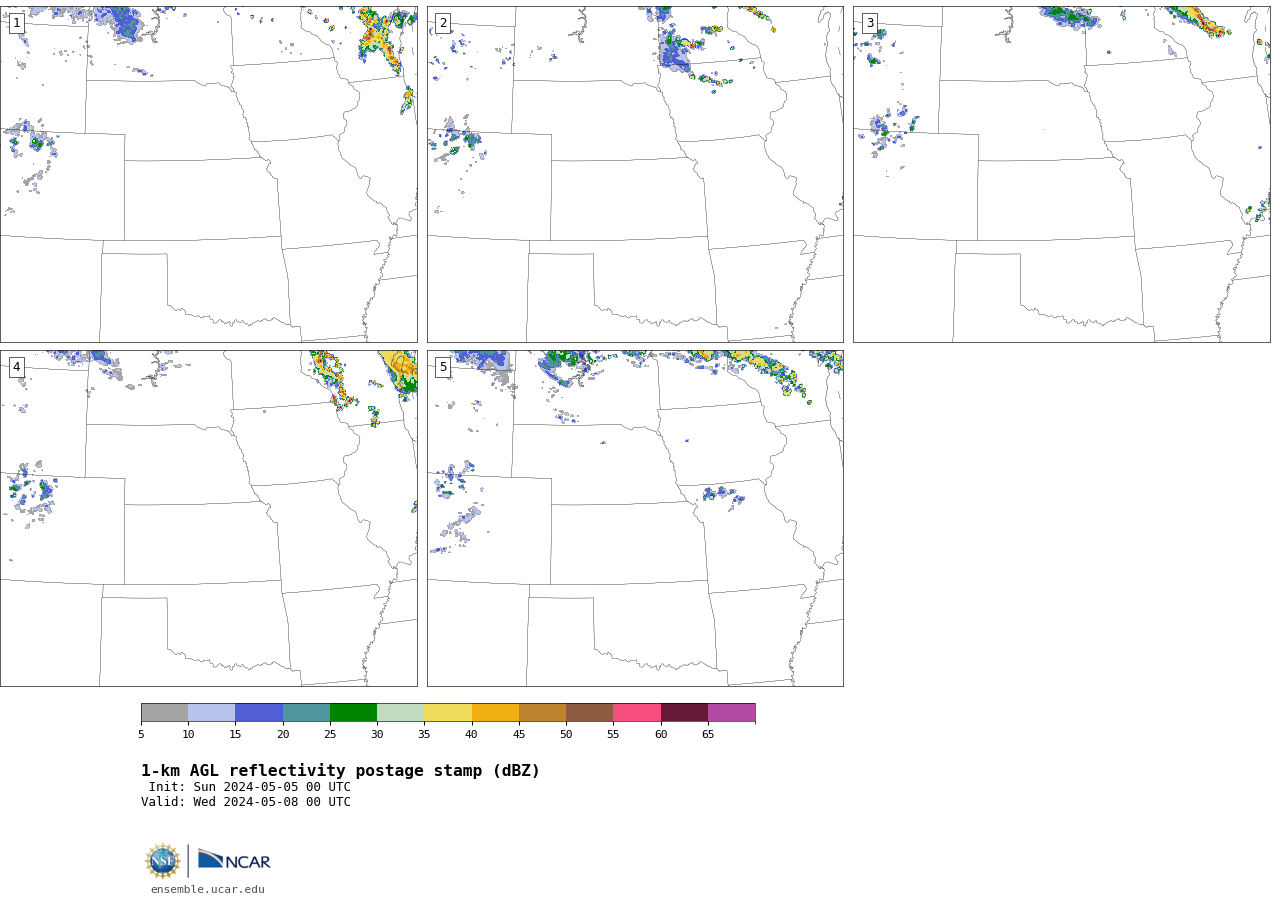Image resolution: width=1280 pixels, height=901 pixels.
Task: Click the light blue 10-15 dBZ swatch
Action: [211, 713]
